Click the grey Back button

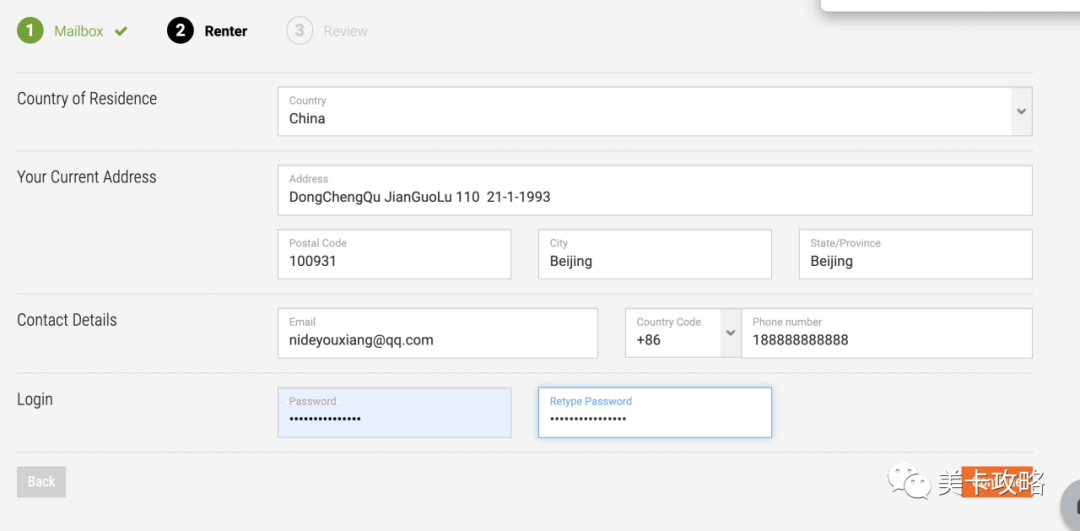click(41, 482)
